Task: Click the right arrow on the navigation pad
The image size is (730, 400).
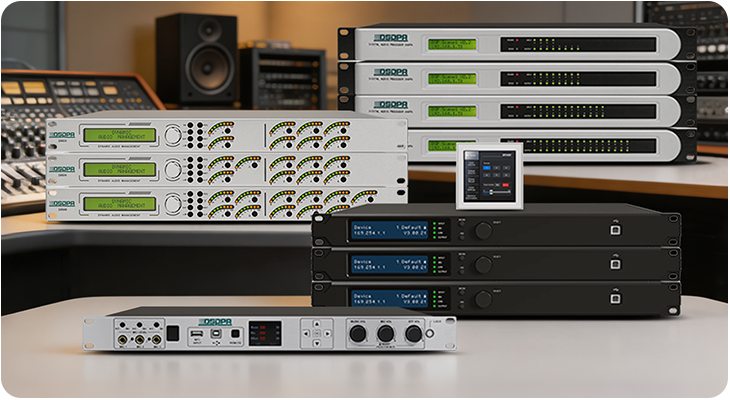Action: 327,333
